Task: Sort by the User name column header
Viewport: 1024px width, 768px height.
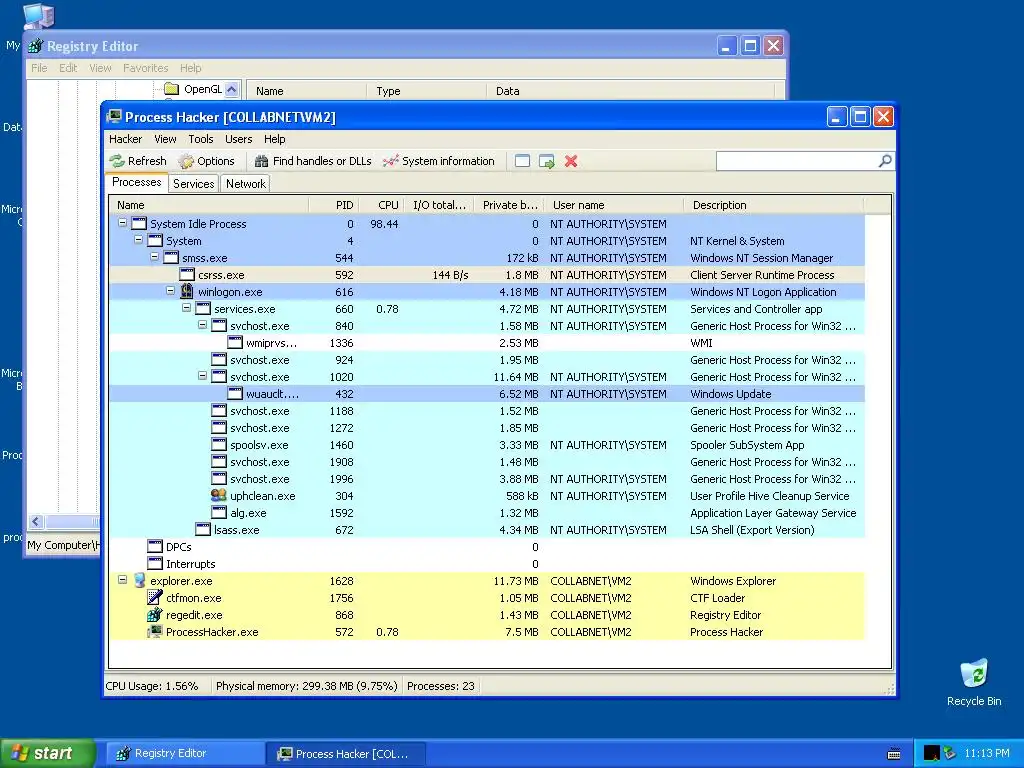Action: (613, 205)
